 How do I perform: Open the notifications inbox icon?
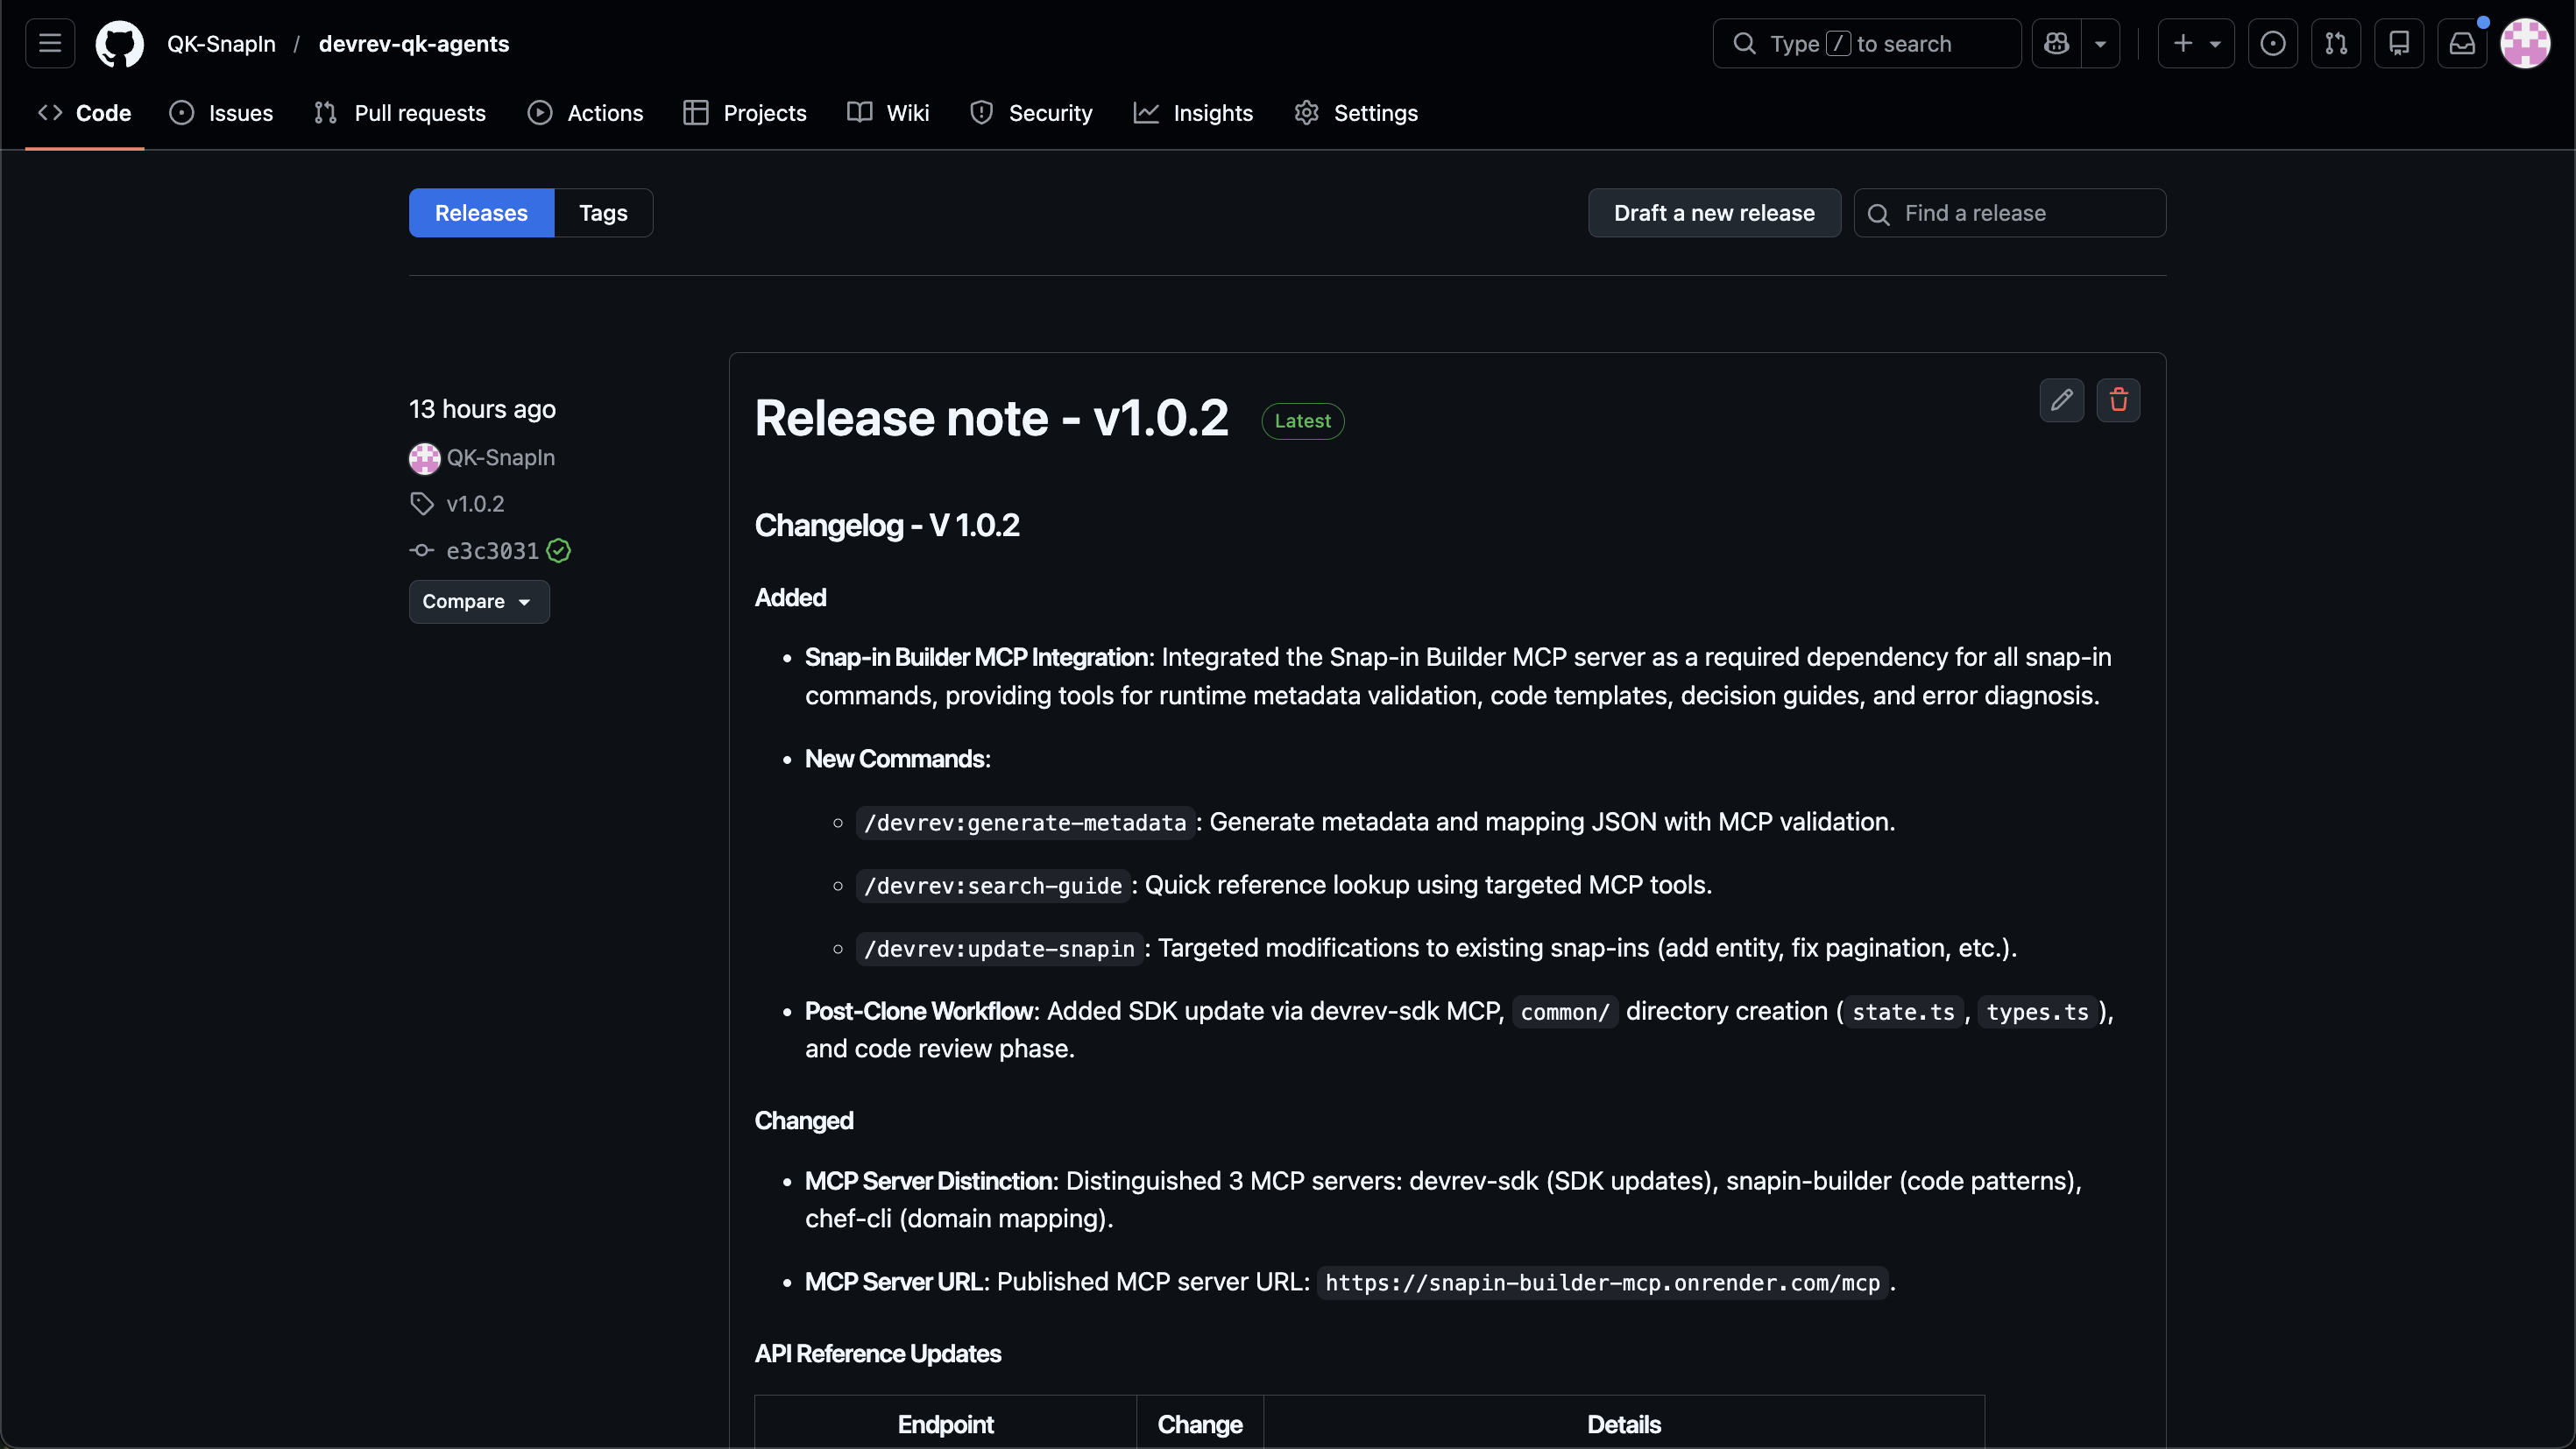(2462, 44)
